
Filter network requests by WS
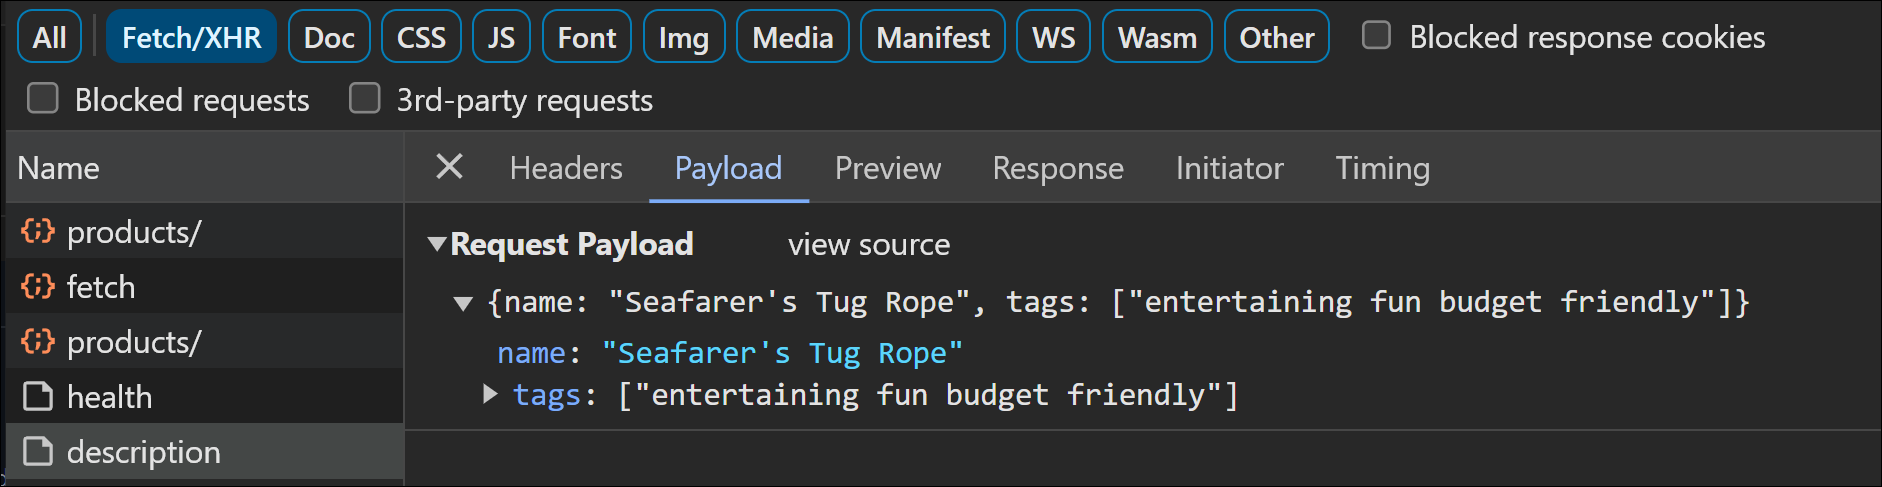point(1053,37)
